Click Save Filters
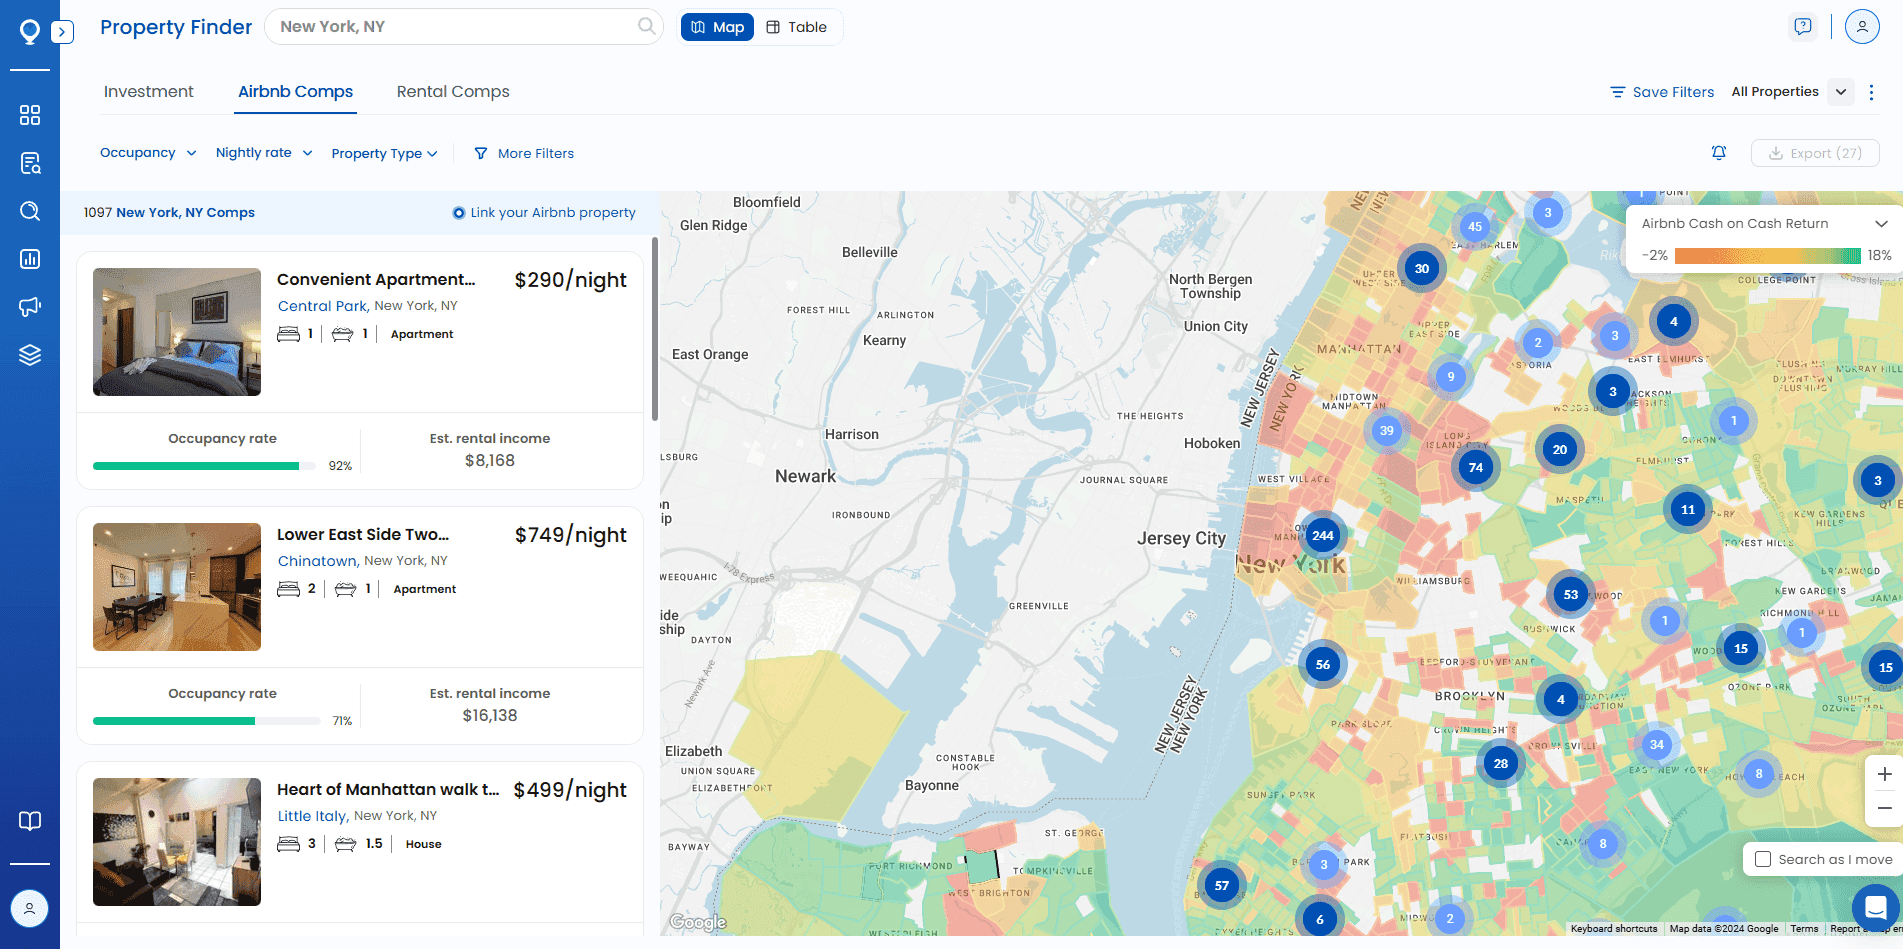1903x949 pixels. (1662, 92)
